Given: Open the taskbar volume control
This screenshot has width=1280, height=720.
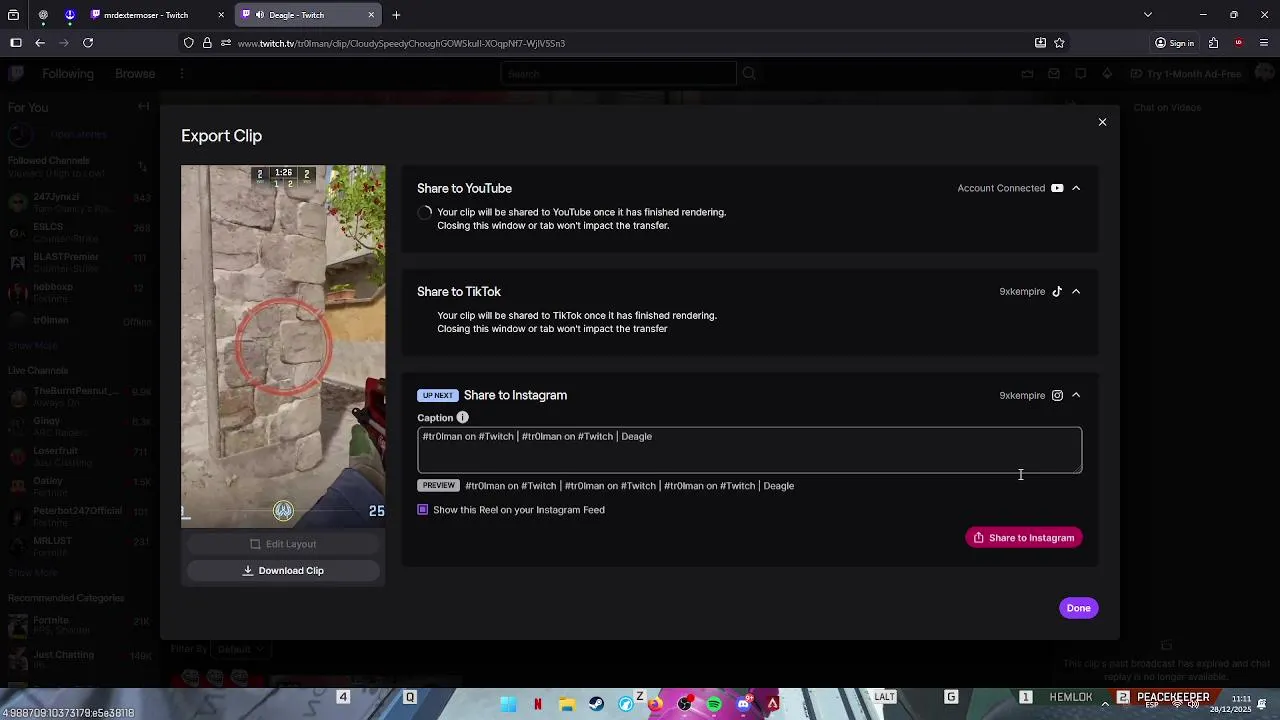Looking at the screenshot, I should tap(1194, 704).
